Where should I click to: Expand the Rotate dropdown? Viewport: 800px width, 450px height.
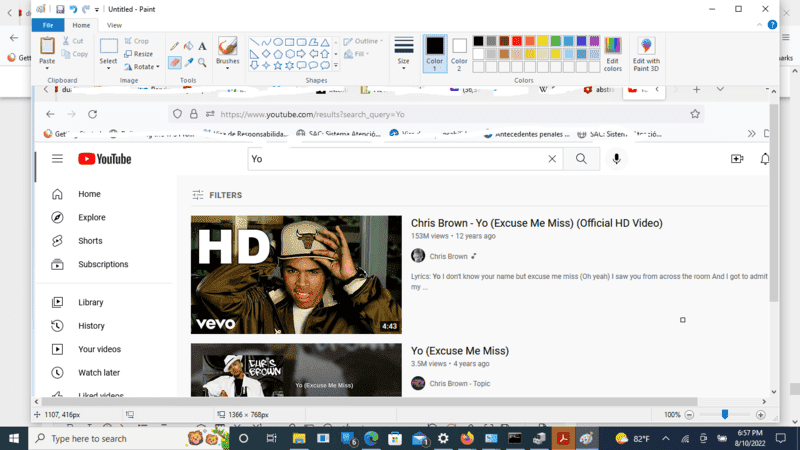(158, 67)
